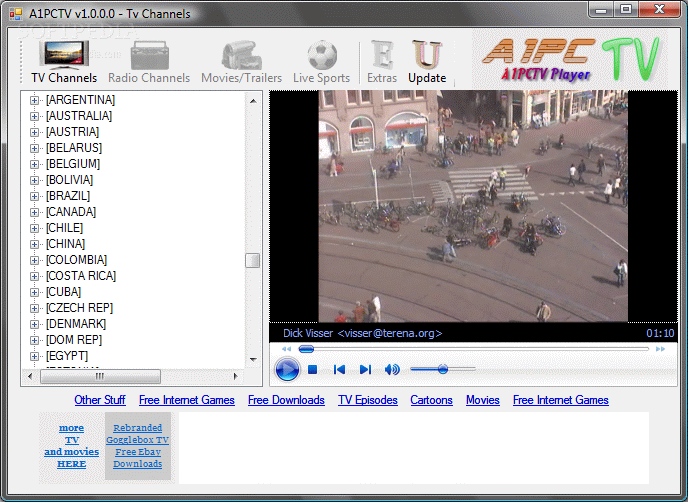Open the Other Stuff link

[100, 400]
